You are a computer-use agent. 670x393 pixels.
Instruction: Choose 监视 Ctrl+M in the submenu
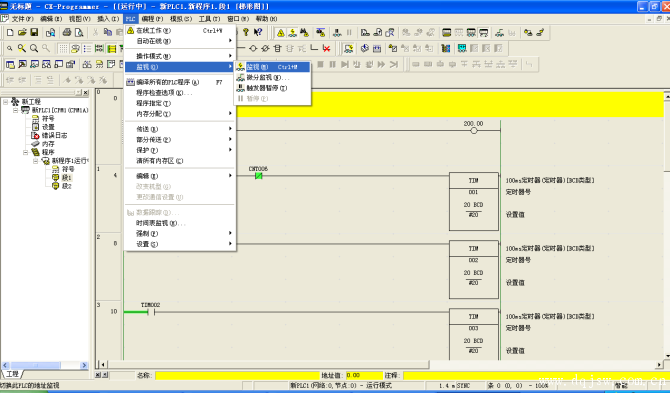point(273,67)
